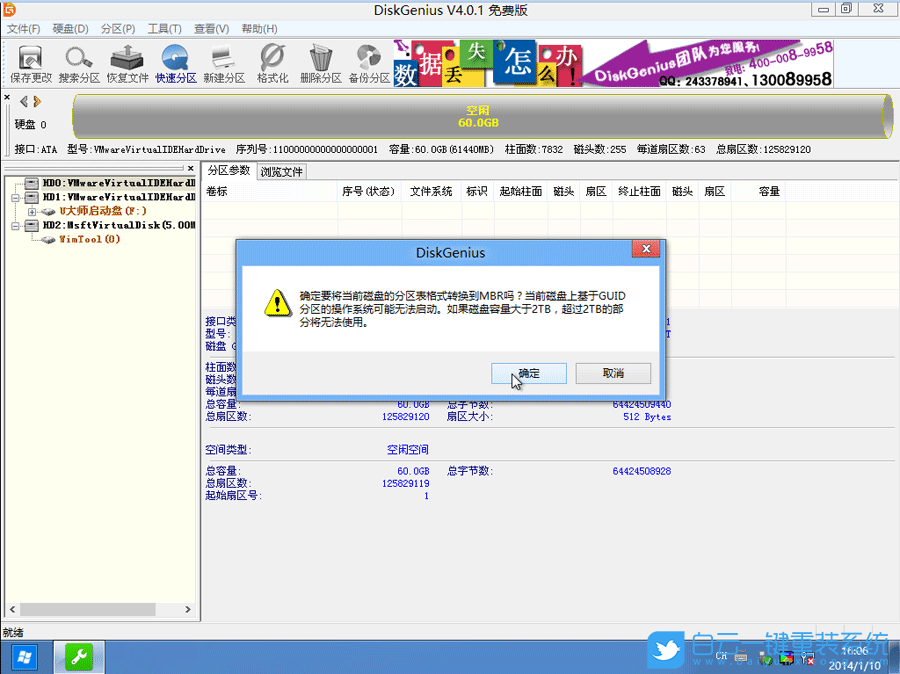Click the 搜索分区 (search partition) tool
Viewport: 900px width, 674px height.
78,62
